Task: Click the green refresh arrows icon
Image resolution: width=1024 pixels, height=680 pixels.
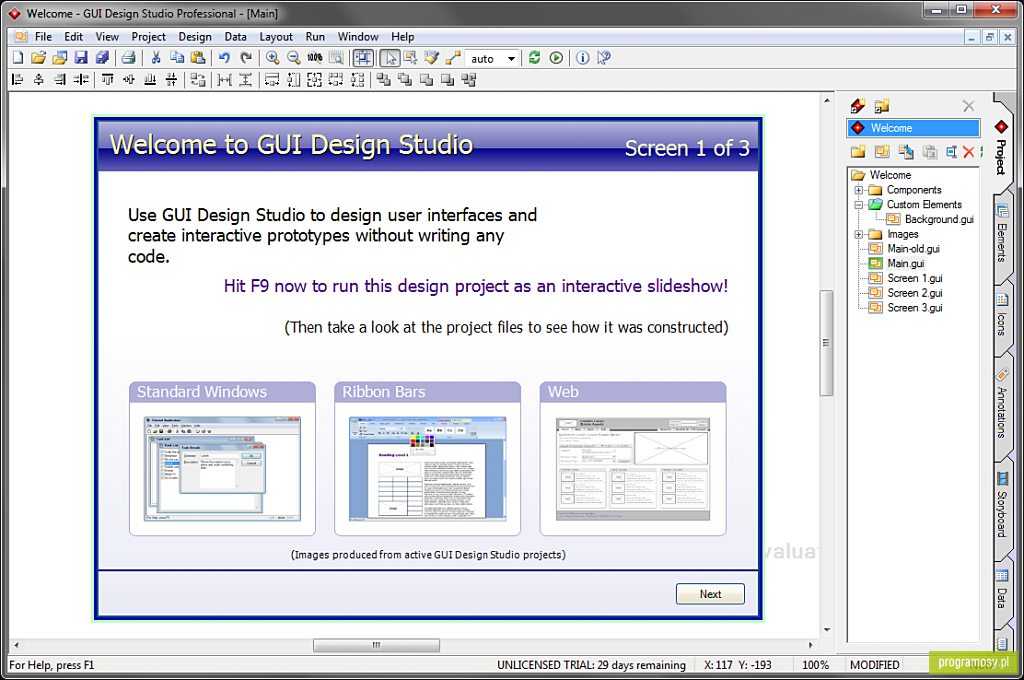Action: 535,58
